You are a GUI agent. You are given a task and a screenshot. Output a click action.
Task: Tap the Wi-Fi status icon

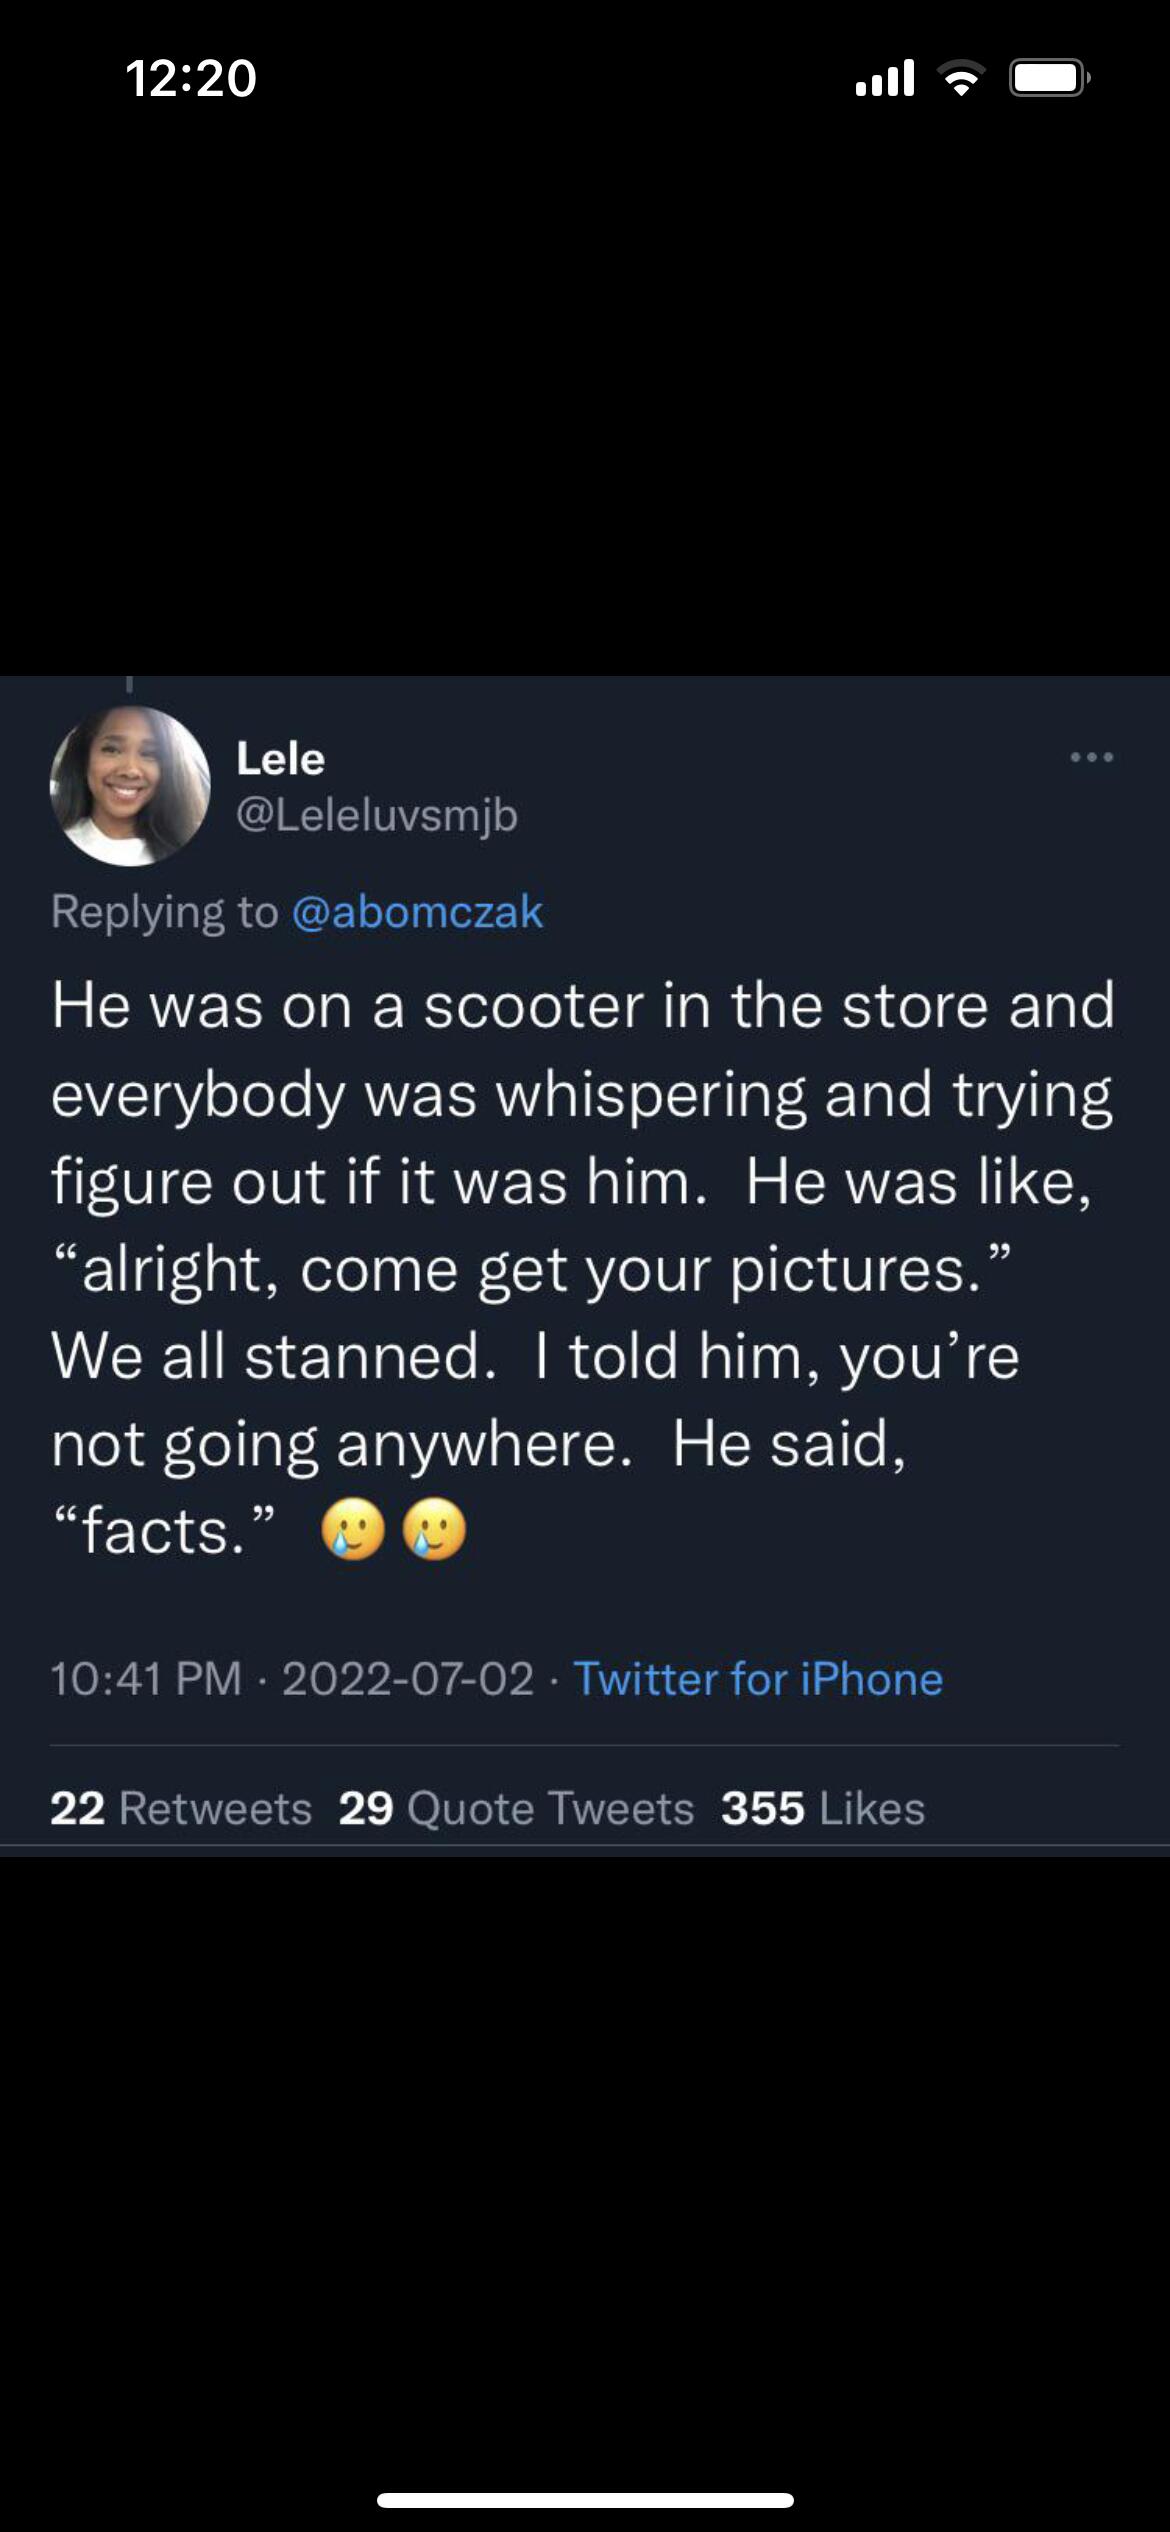pyautogui.click(x=961, y=78)
